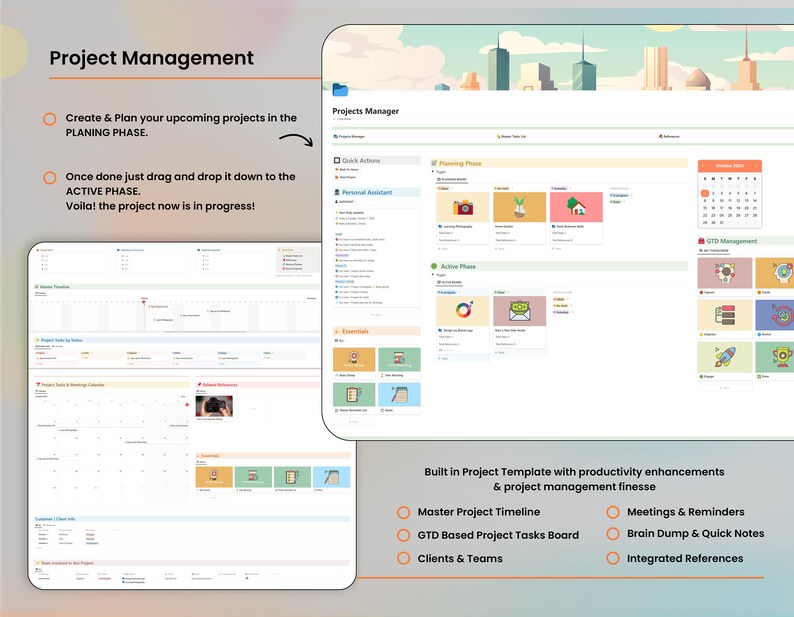The height and width of the screenshot is (617, 794).
Task: Open Master Reminder List clipboard card in Projects Manager
Action: [x=354, y=398]
